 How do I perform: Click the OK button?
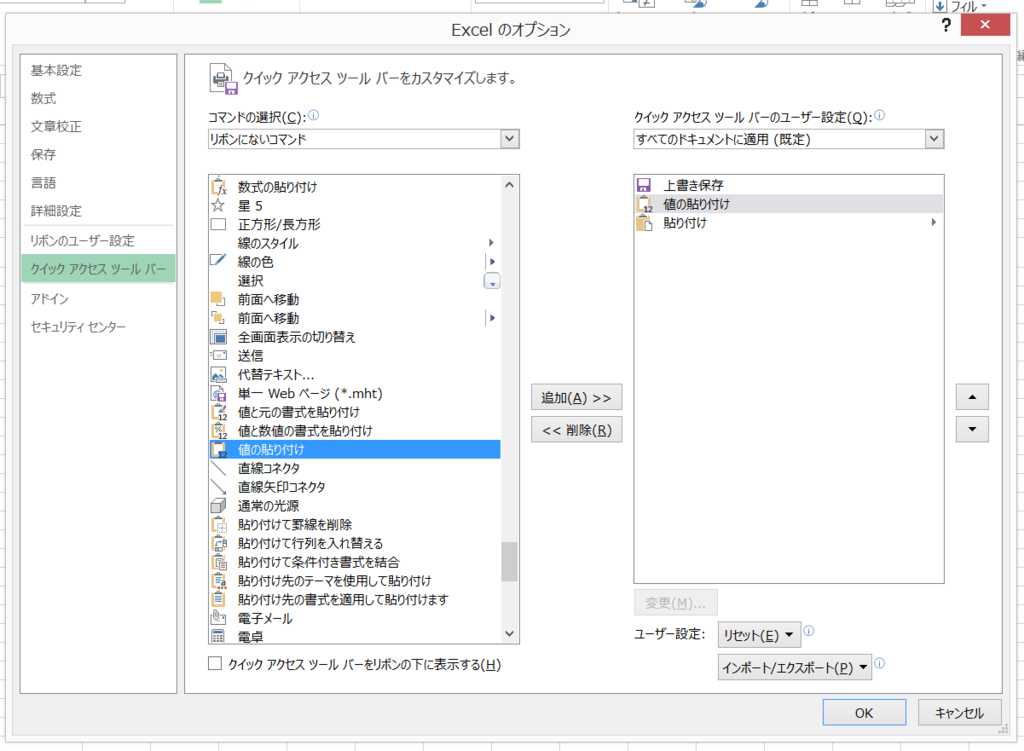(864, 712)
